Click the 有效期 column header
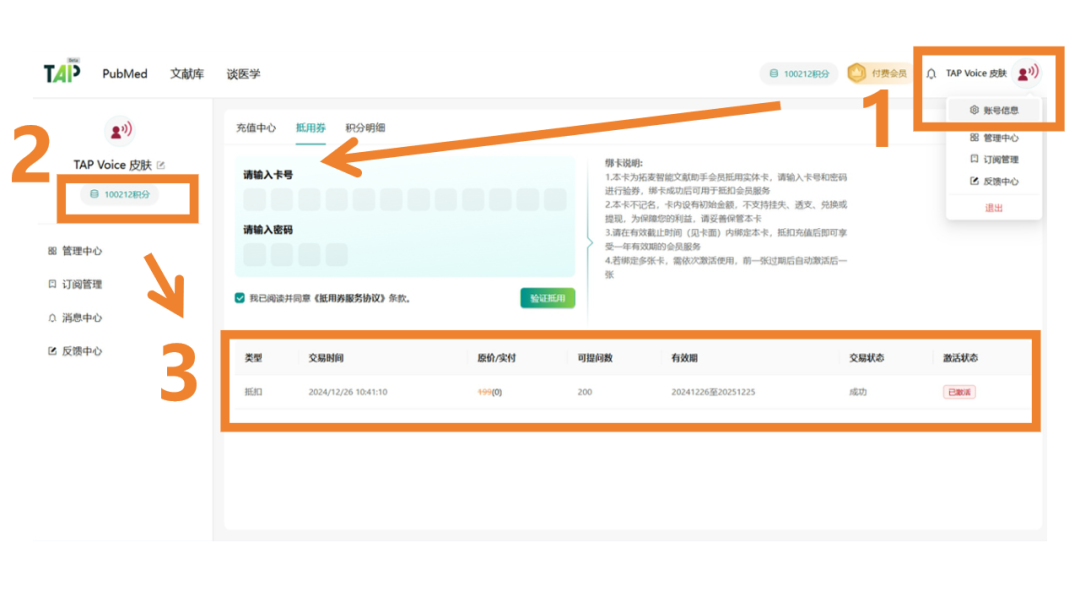The height and width of the screenshot is (608, 1080). click(685, 358)
